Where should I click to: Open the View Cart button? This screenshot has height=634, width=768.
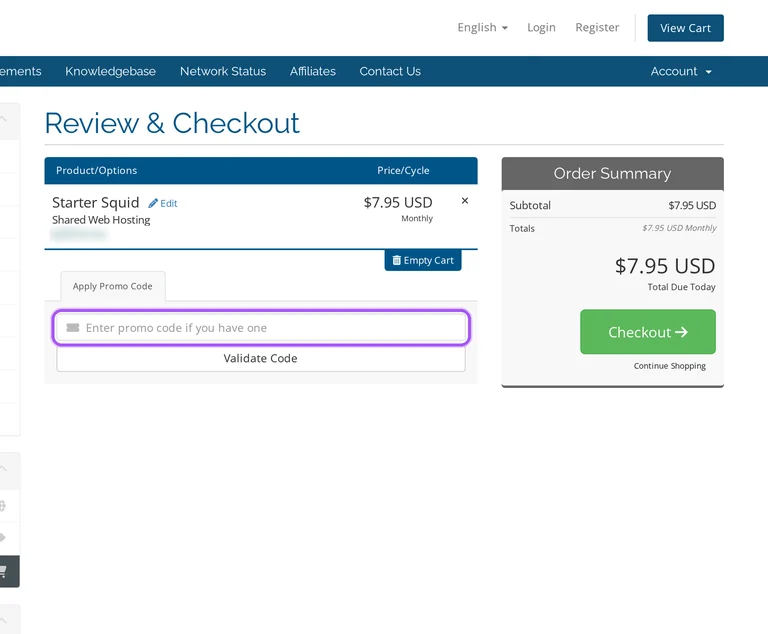coord(685,28)
